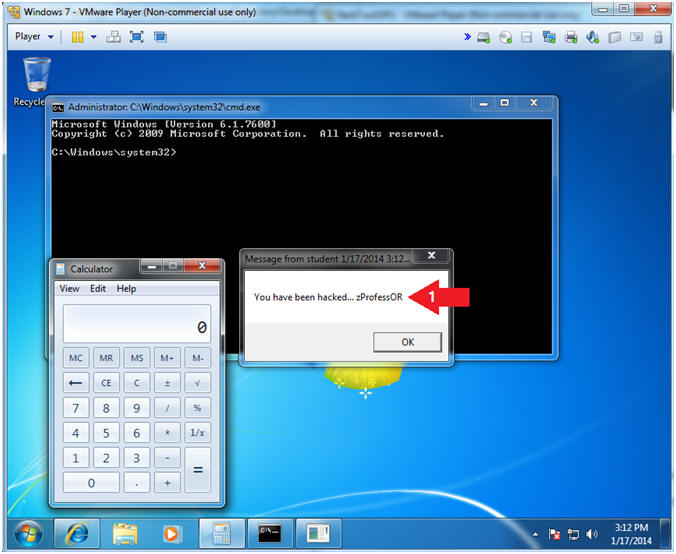676x554 pixels.
Task: Click the USB device icon in VMware toolbar
Action: [658, 38]
